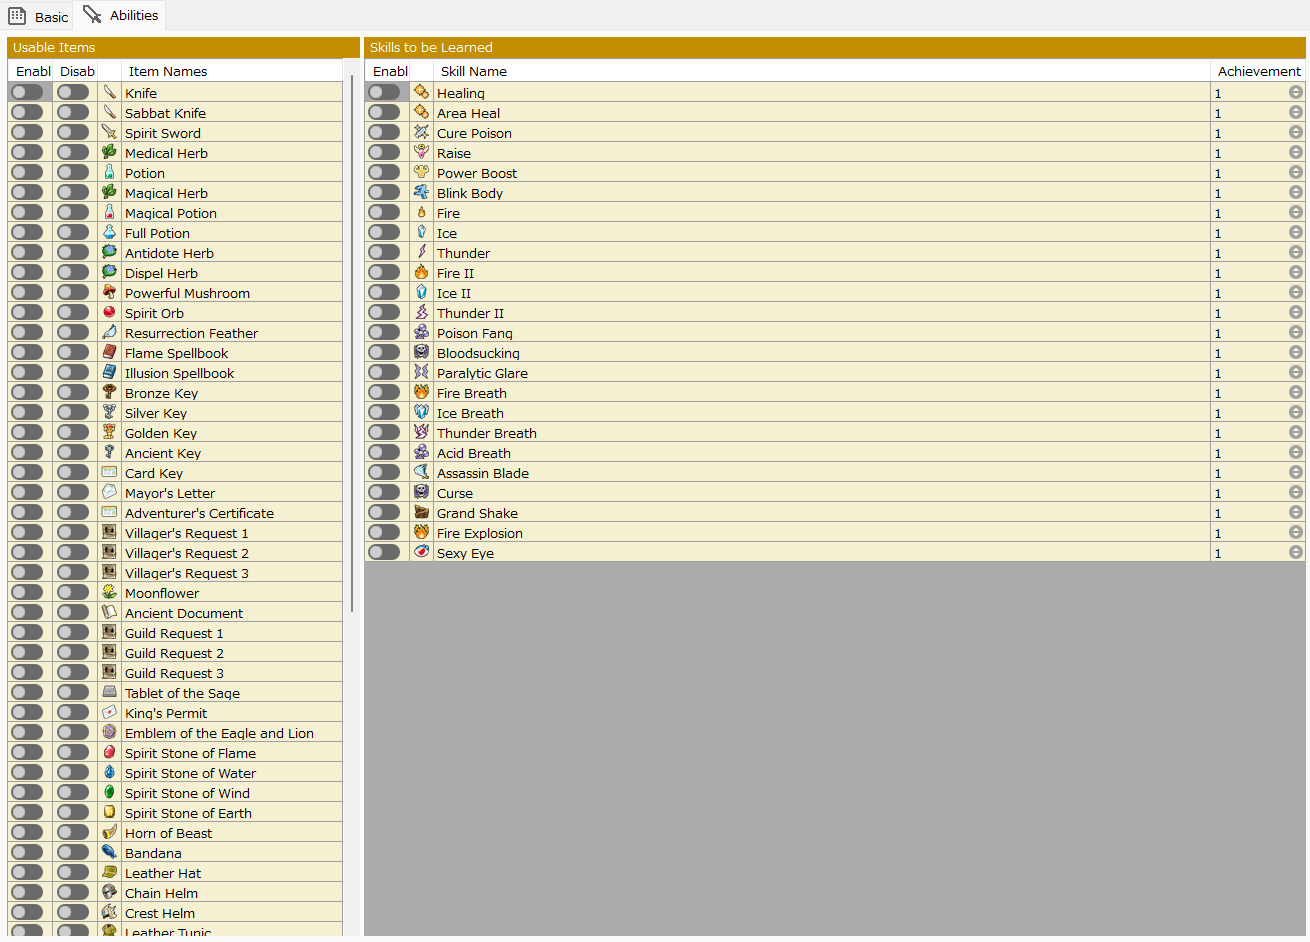Switch to the Basic tab

click(39, 16)
